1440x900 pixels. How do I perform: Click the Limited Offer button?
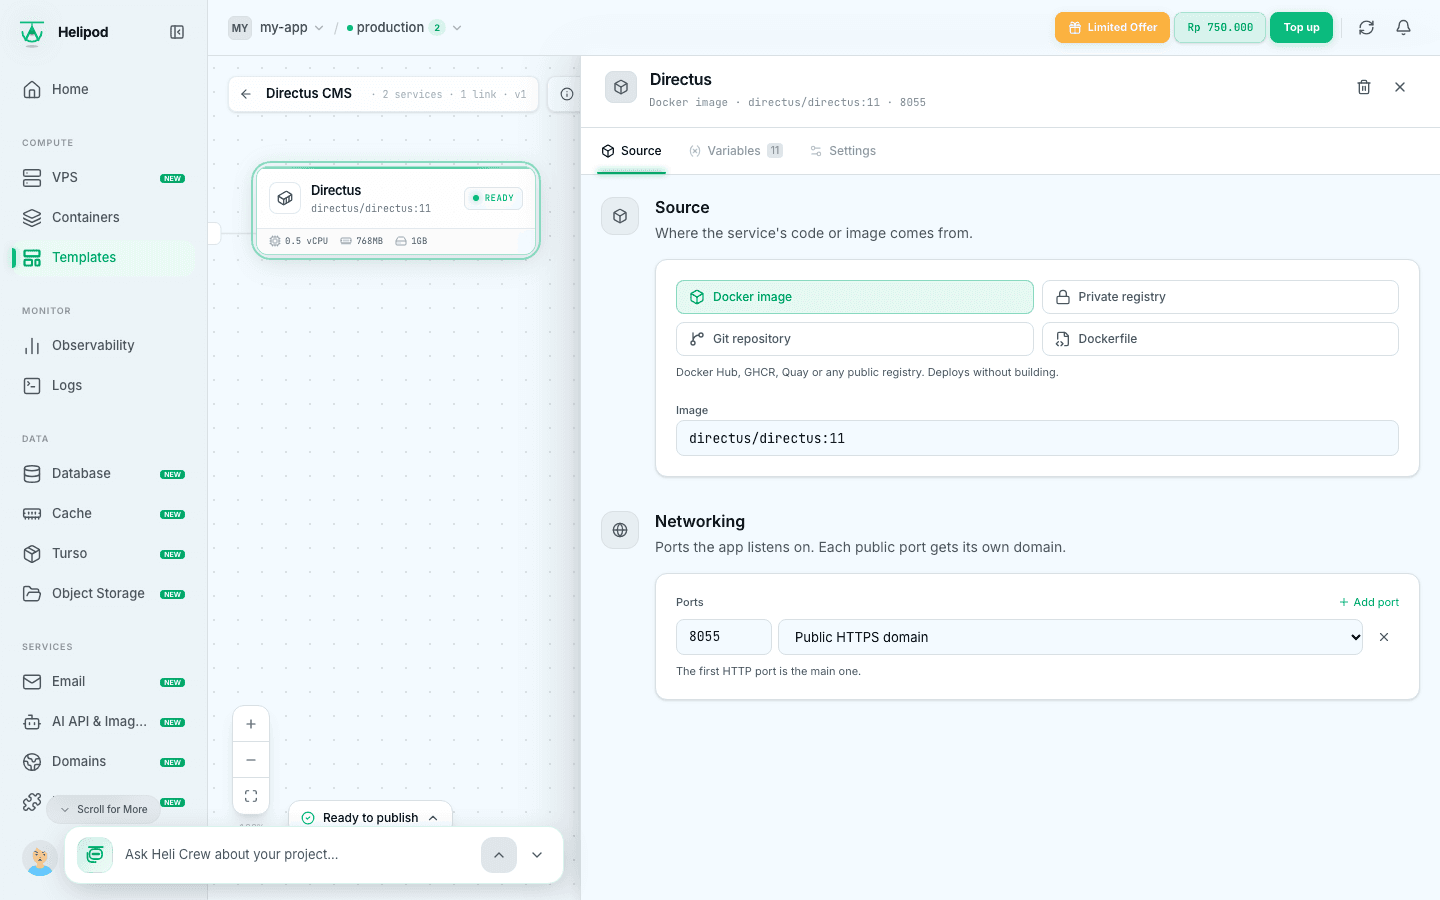[x=1112, y=28]
